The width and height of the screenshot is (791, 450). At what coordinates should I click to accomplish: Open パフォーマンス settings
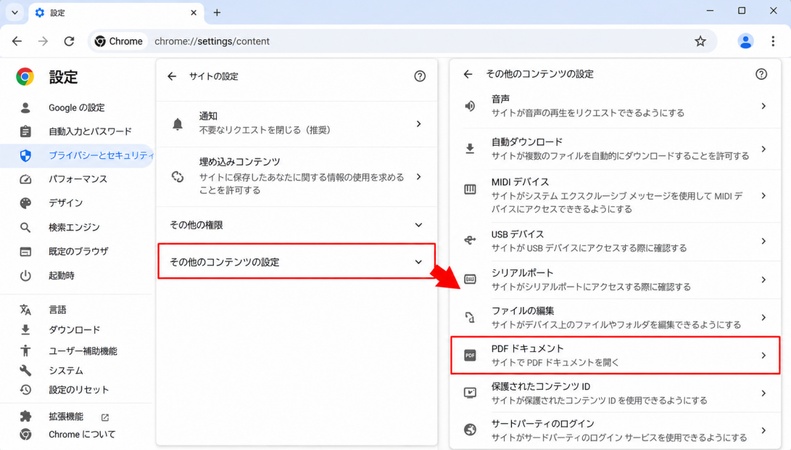click(x=78, y=179)
